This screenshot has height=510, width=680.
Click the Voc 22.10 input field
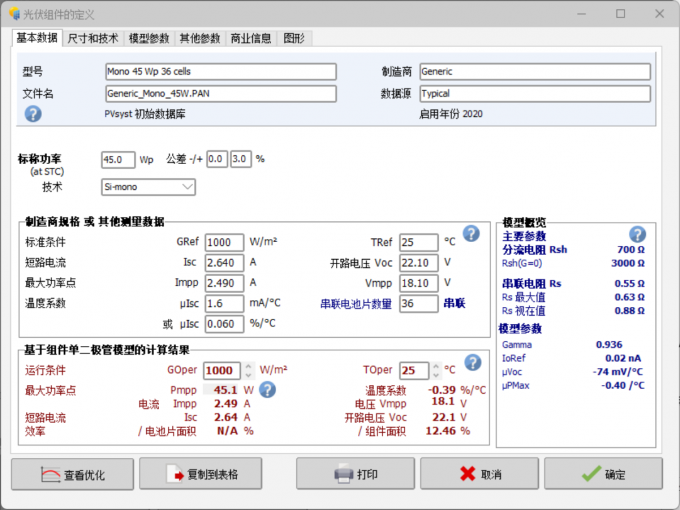[x=418, y=262]
